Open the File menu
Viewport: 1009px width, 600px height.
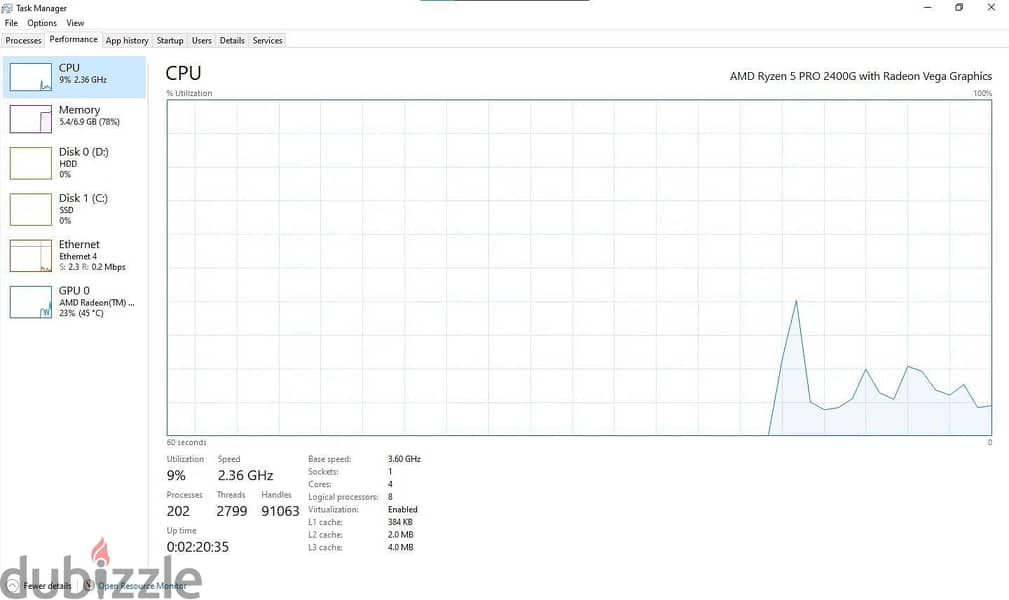(12, 23)
